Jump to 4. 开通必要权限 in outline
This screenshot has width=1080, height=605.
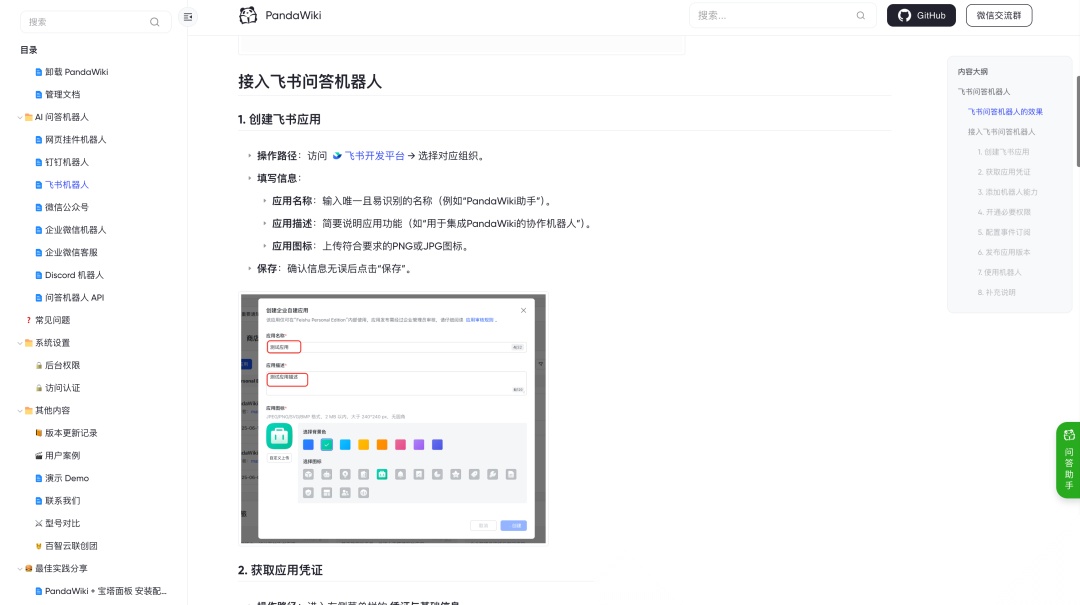point(1004,212)
